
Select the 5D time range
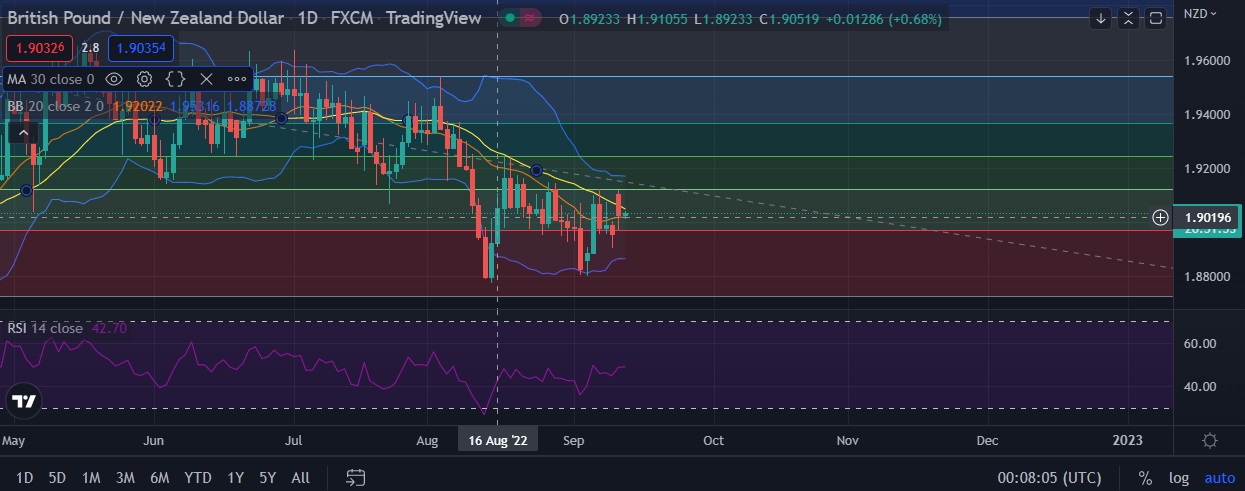tap(57, 478)
